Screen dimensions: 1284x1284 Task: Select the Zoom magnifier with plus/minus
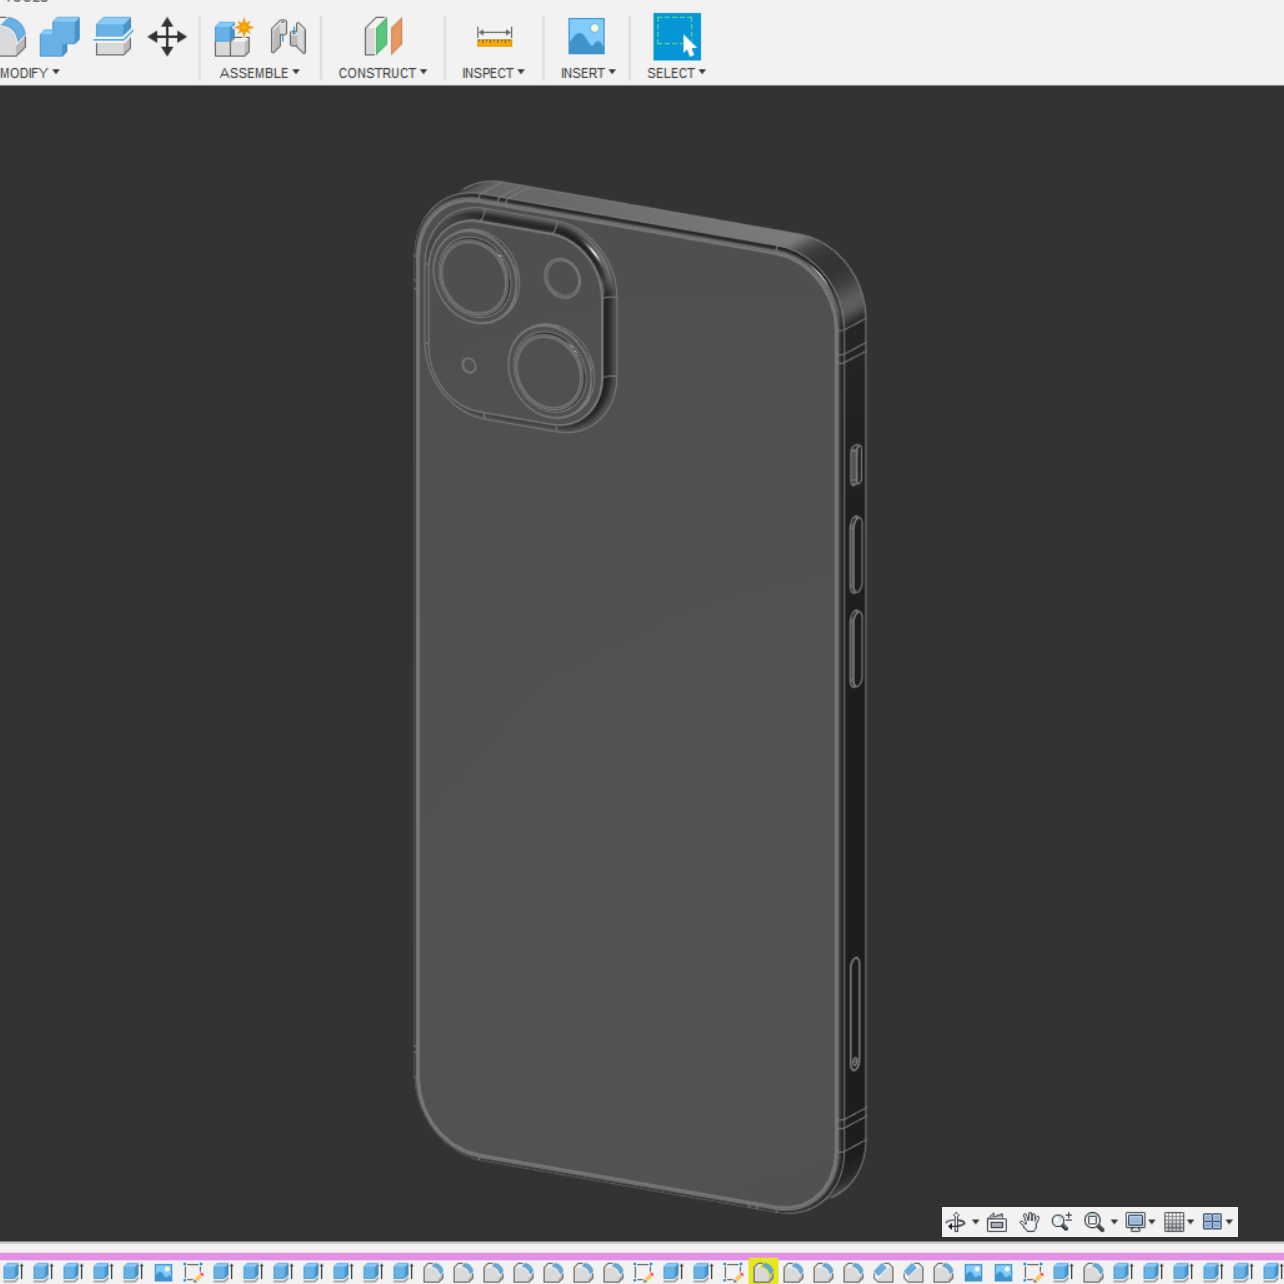[x=1061, y=1222]
